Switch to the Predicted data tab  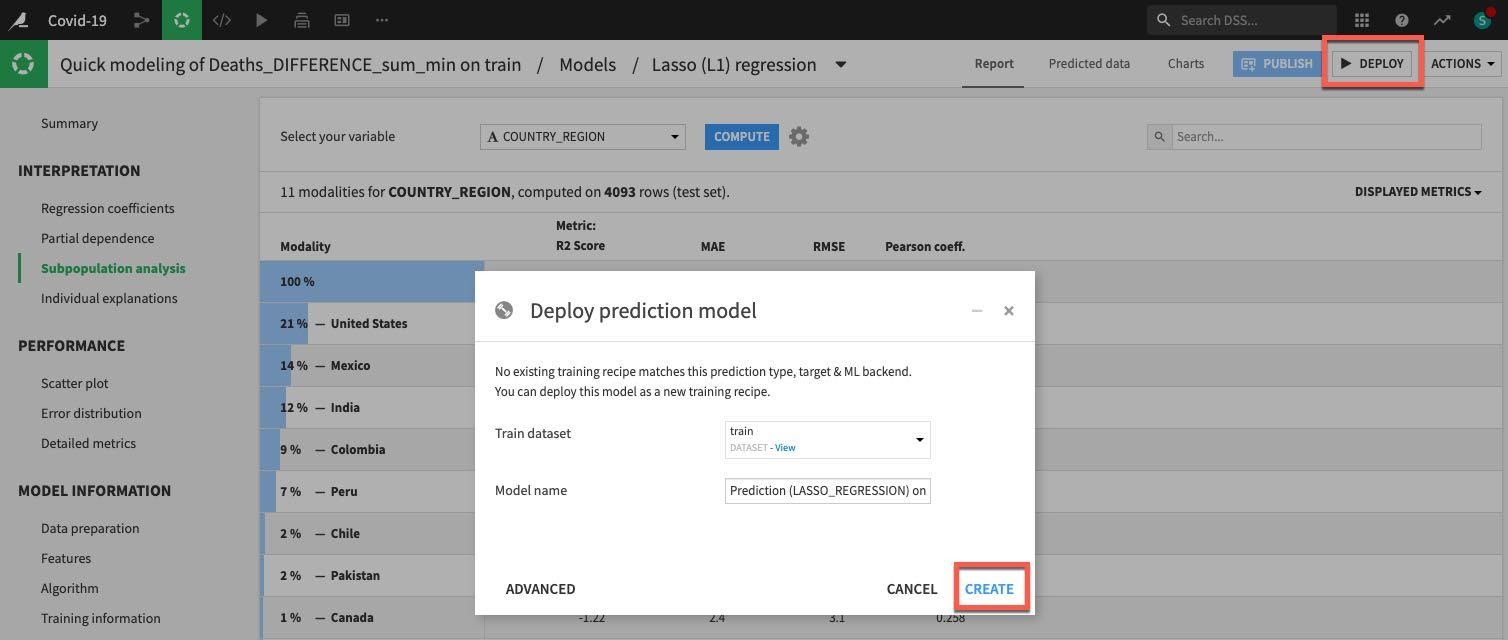pos(1089,64)
